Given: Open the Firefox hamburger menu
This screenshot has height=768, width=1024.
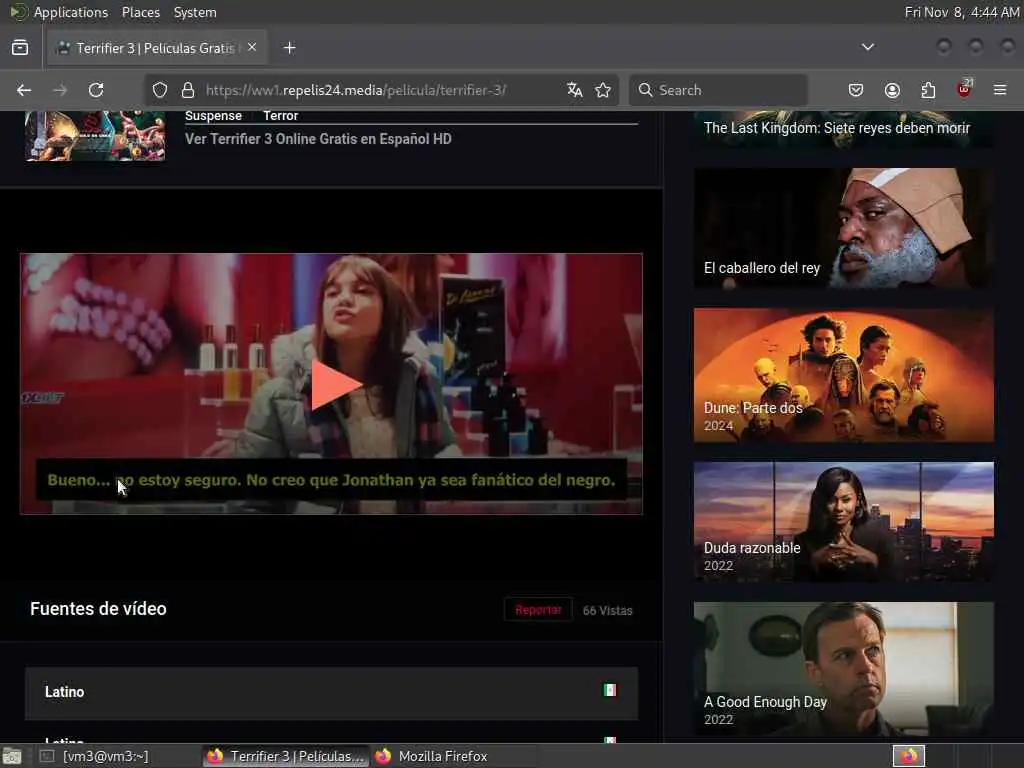Looking at the screenshot, I should tap(1000, 90).
